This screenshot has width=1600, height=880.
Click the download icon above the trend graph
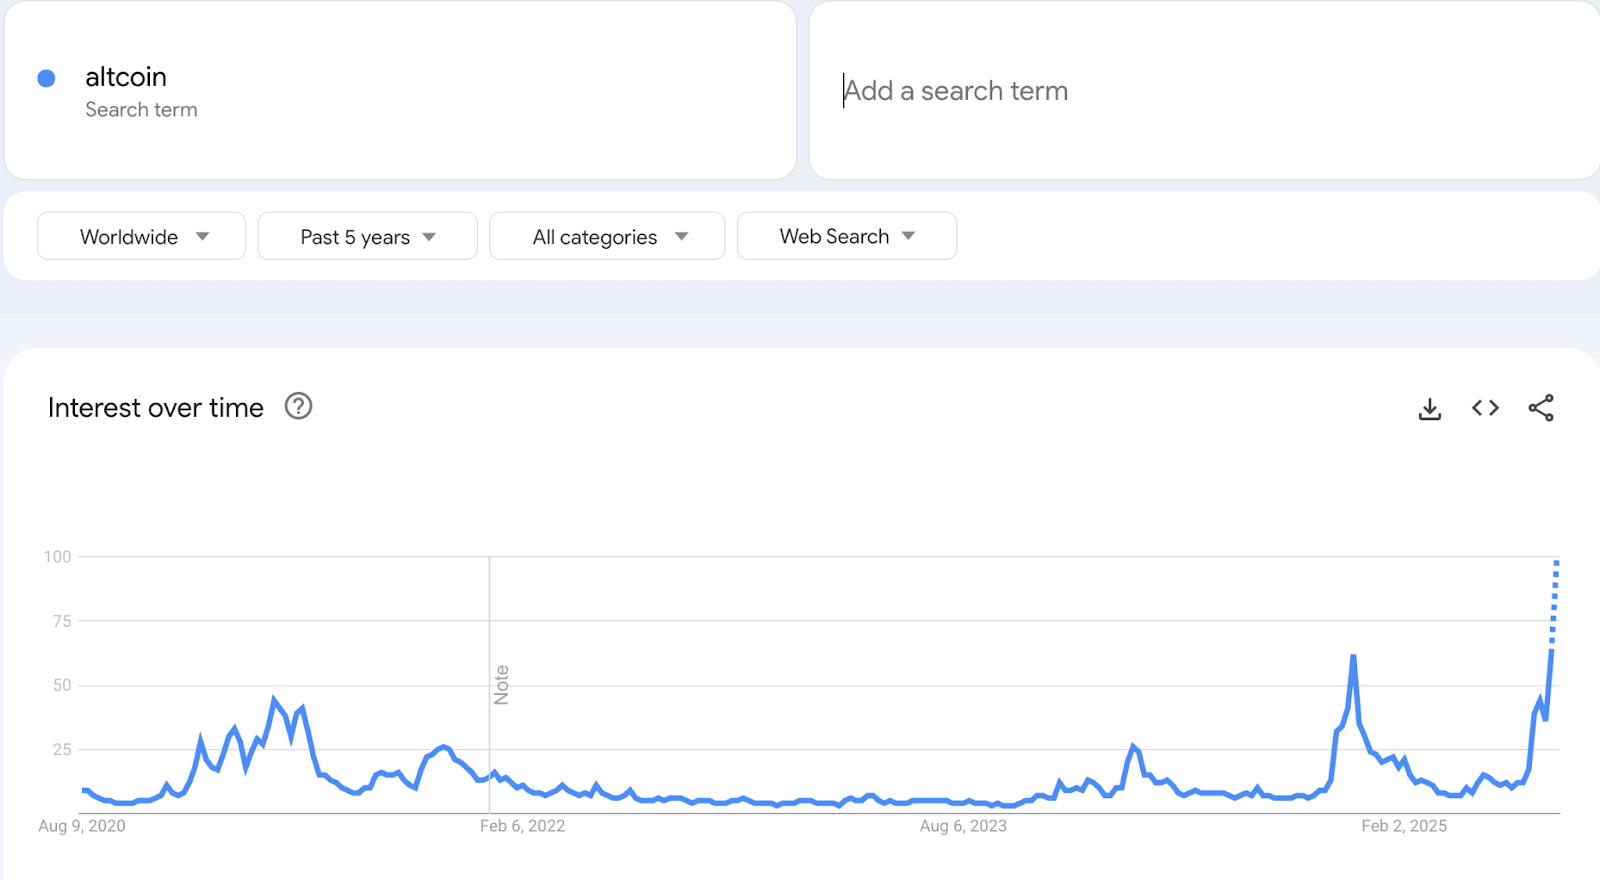(x=1429, y=408)
